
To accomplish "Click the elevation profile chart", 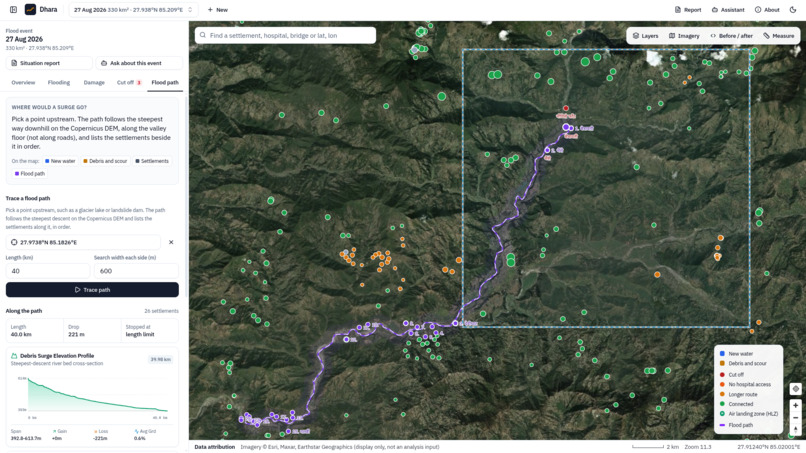I will tap(93, 396).
